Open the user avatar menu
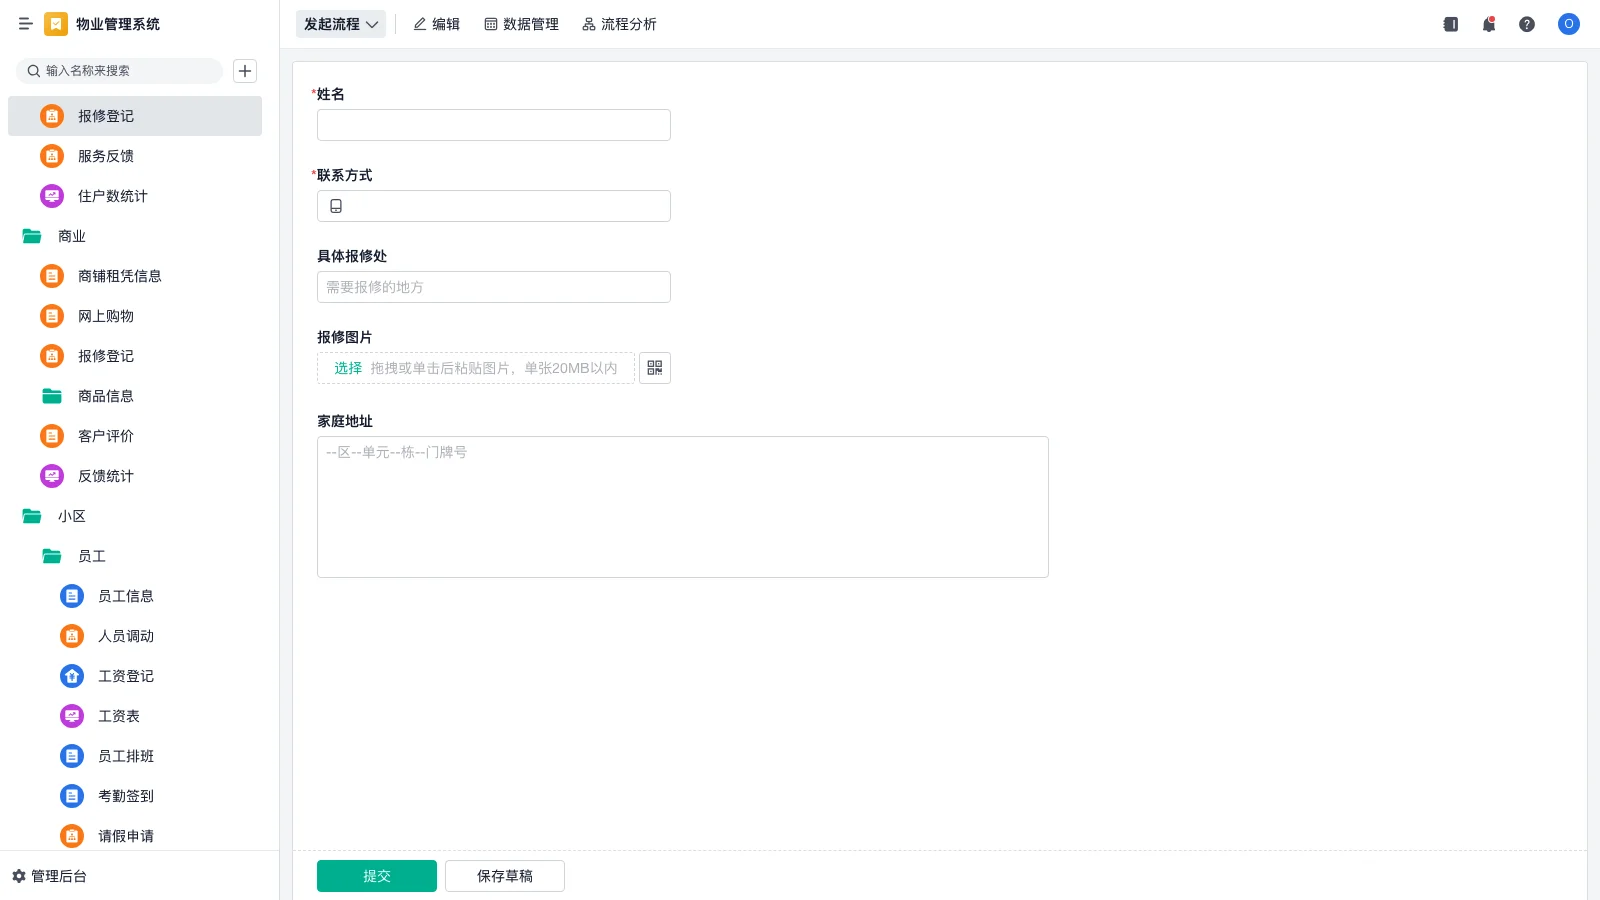Image resolution: width=1600 pixels, height=900 pixels. pos(1568,24)
